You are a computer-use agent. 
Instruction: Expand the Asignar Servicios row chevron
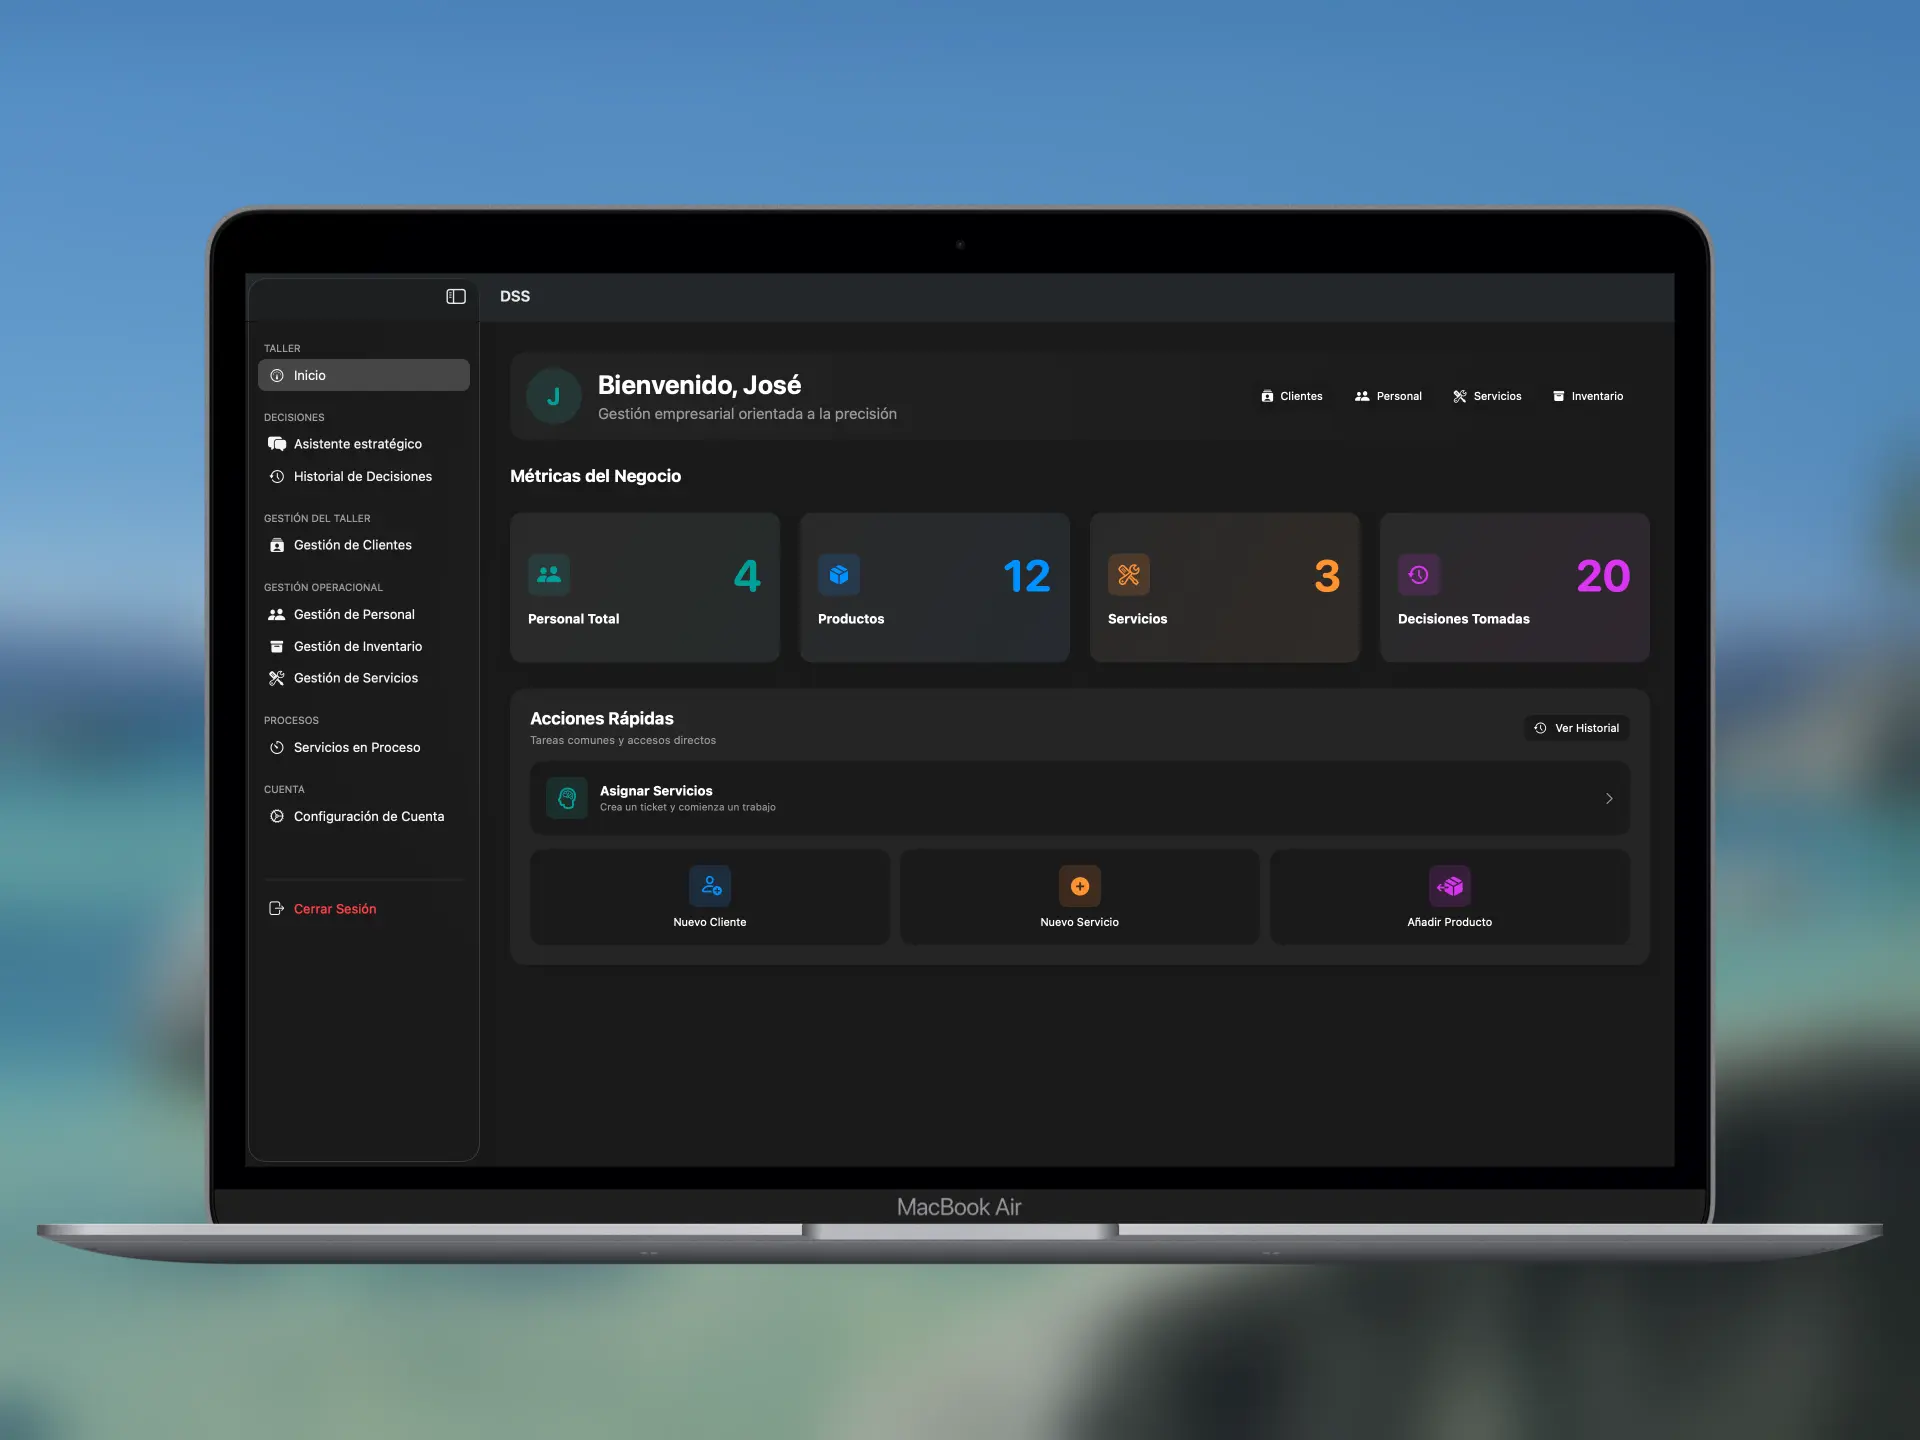point(1609,798)
